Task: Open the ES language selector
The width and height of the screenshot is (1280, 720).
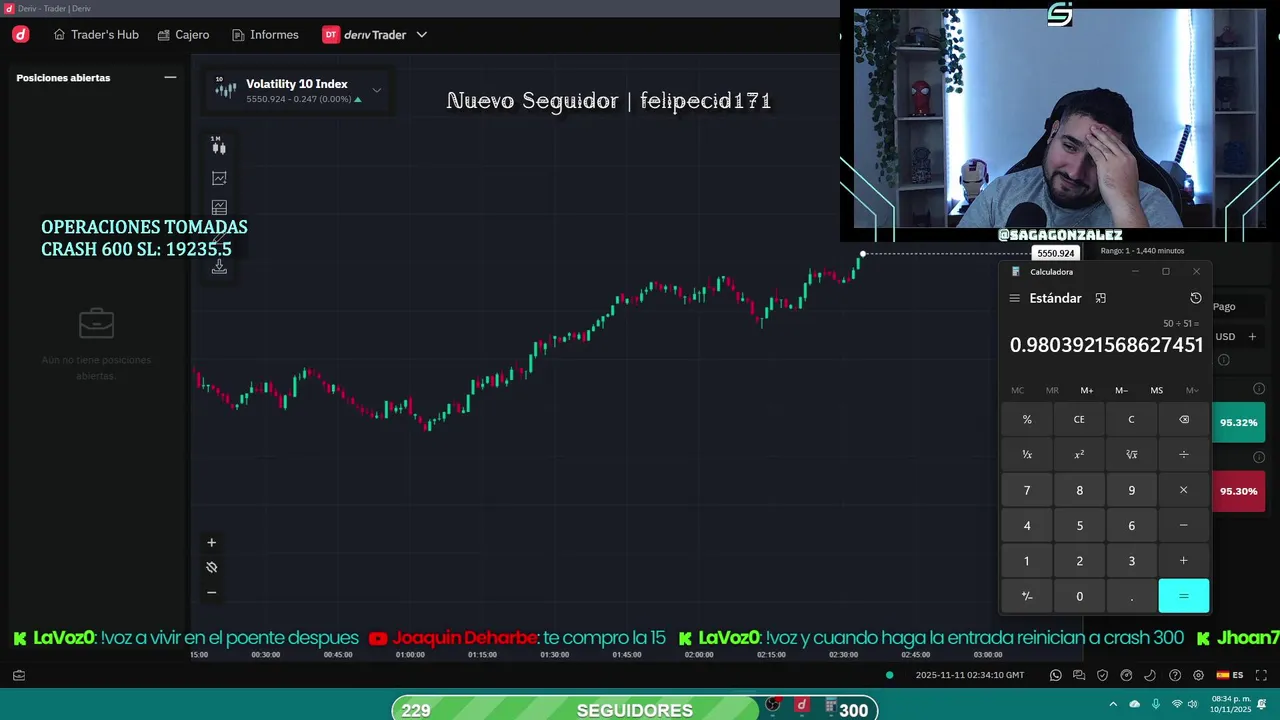Action: coord(1230,675)
